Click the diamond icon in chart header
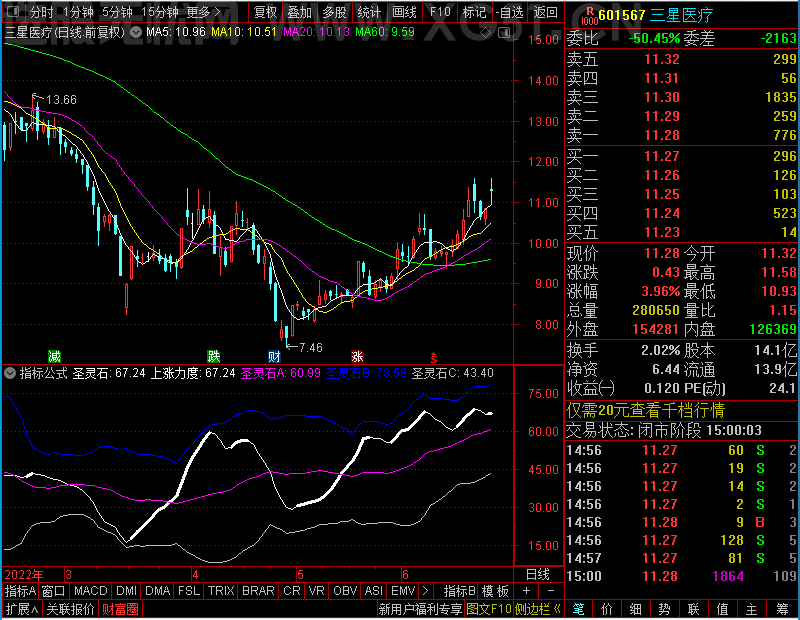The width and height of the screenshot is (800, 620). (x=486, y=33)
